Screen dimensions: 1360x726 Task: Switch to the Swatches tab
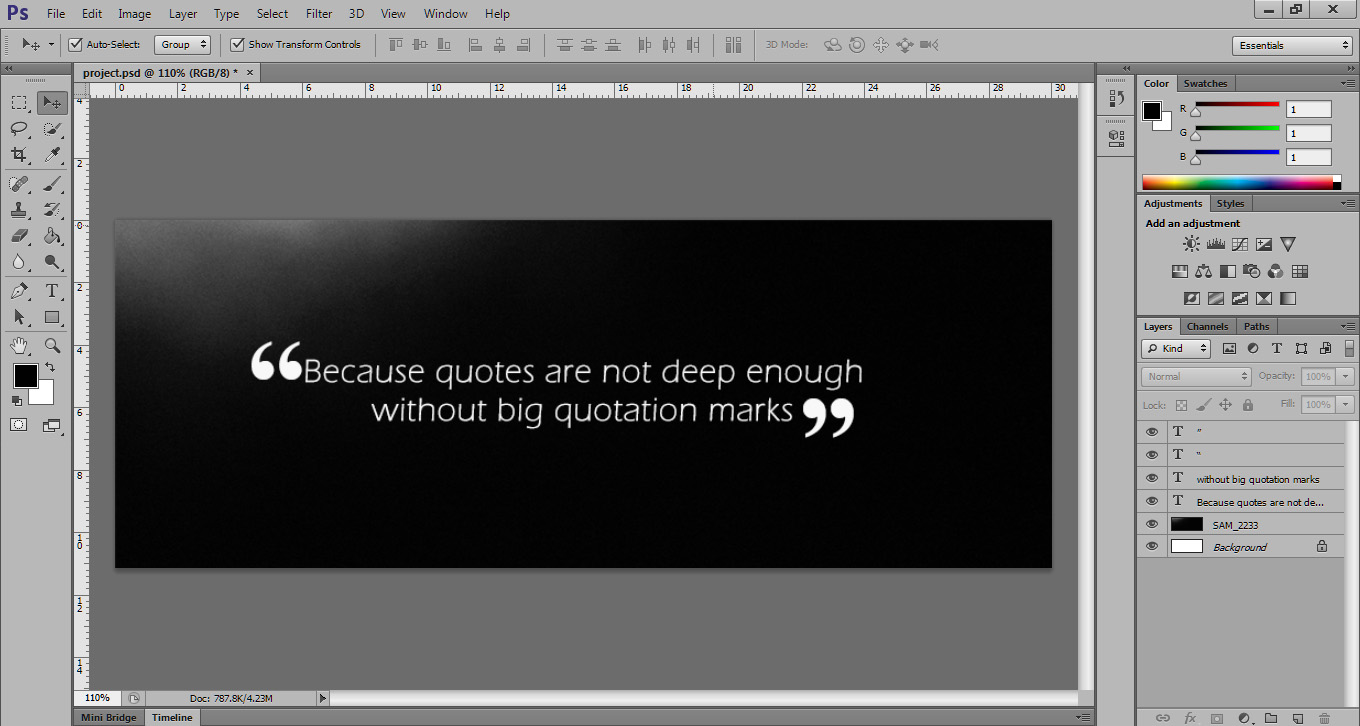[x=1206, y=83]
